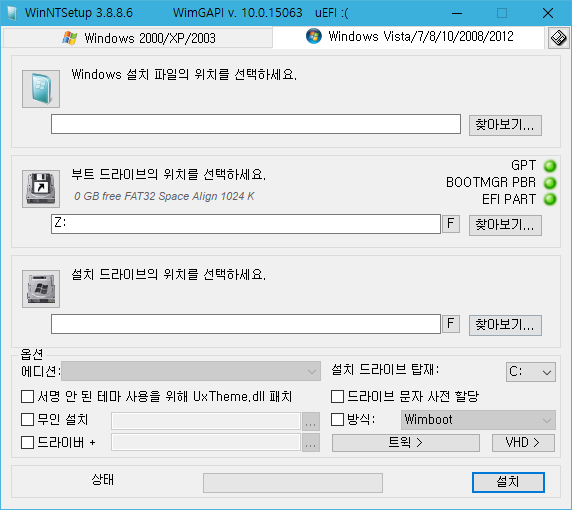This screenshot has height=510, width=572.
Task: Click the installation drive icon
Action: click(41, 289)
